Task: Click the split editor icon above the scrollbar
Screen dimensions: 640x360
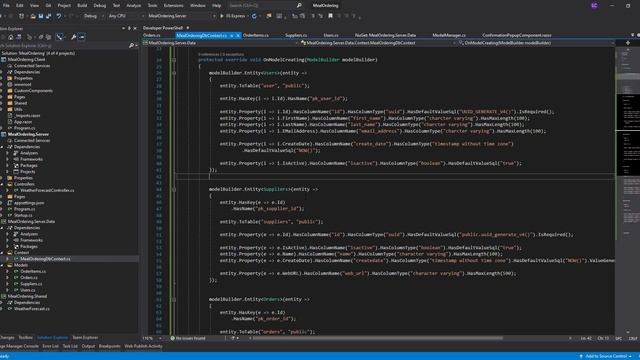Action: tap(627, 42)
